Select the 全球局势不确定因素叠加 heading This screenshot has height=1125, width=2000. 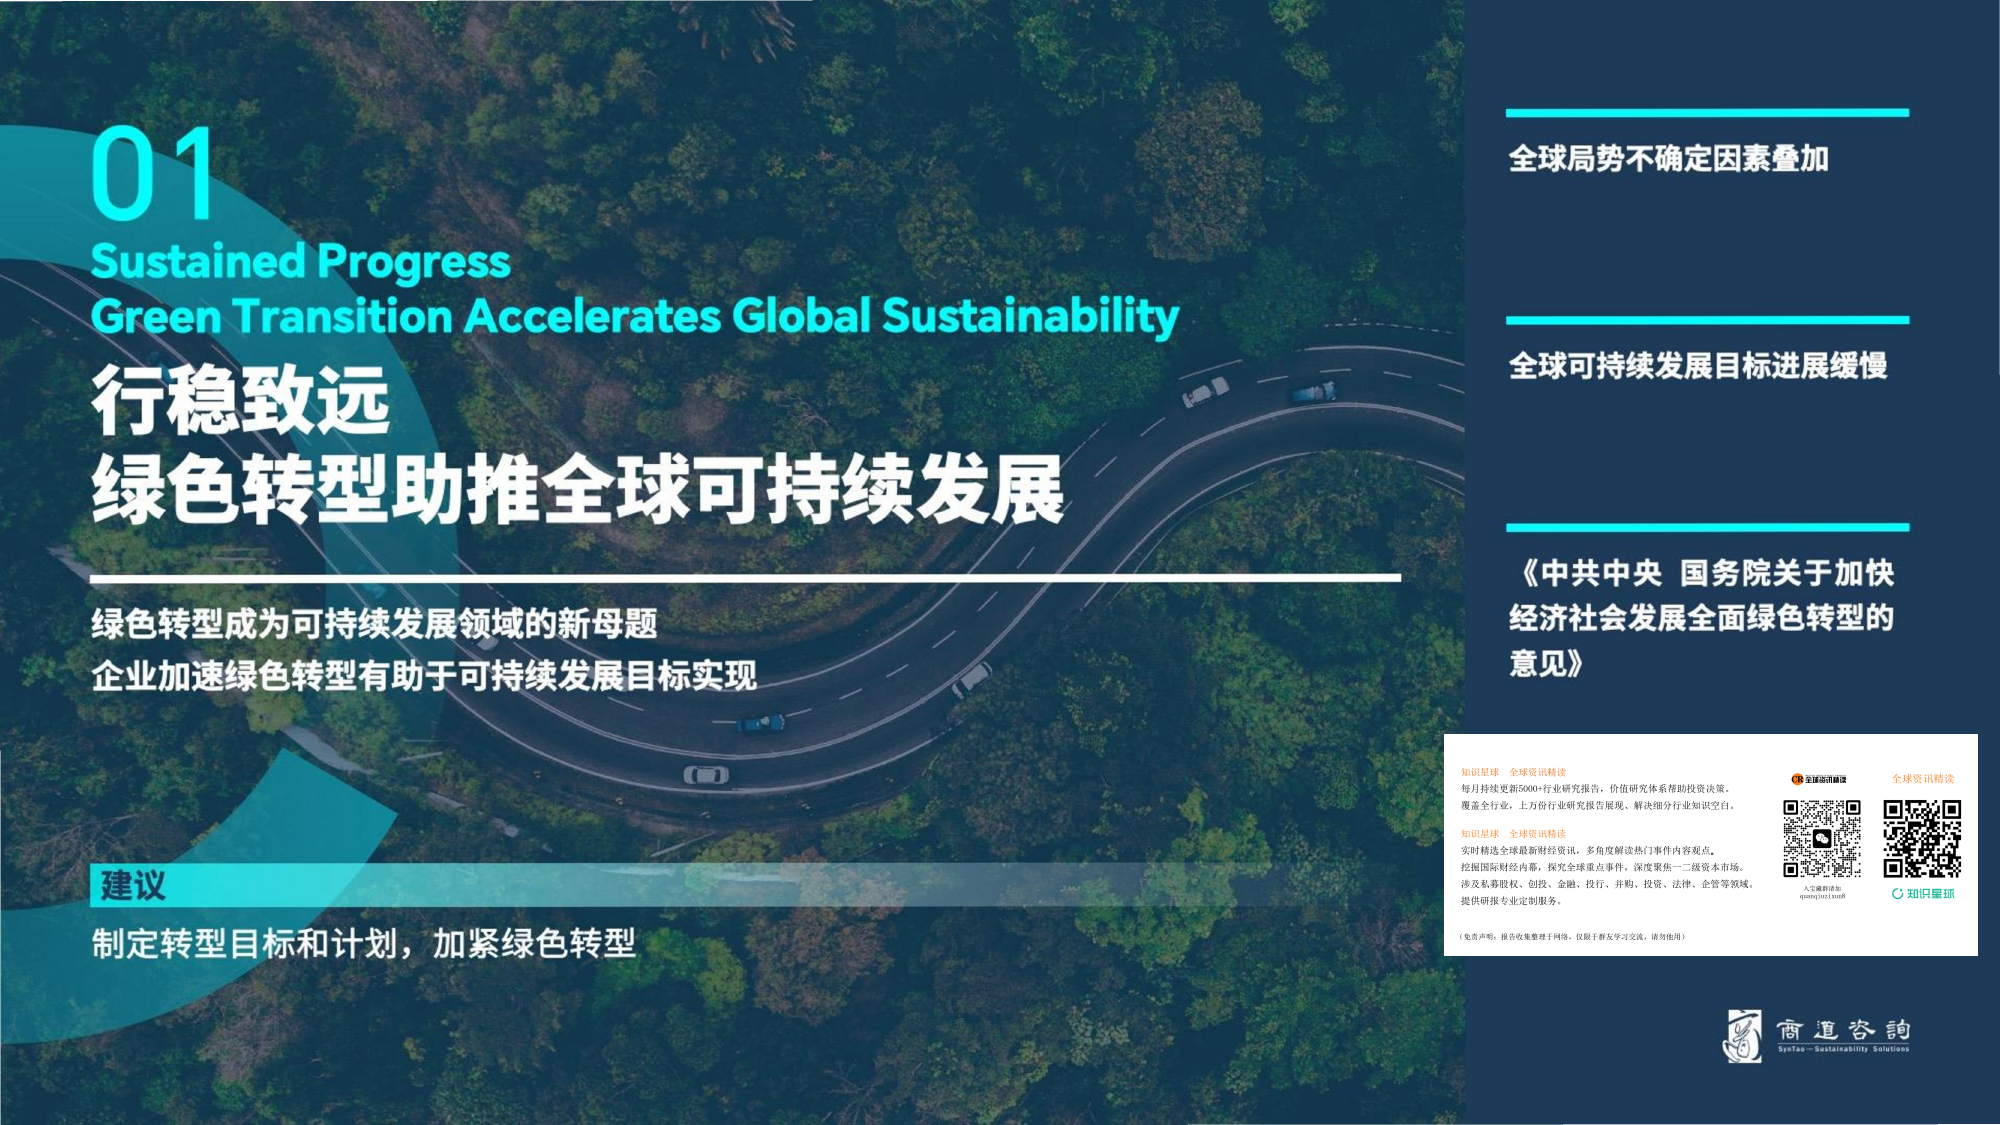pyautogui.click(x=1668, y=158)
